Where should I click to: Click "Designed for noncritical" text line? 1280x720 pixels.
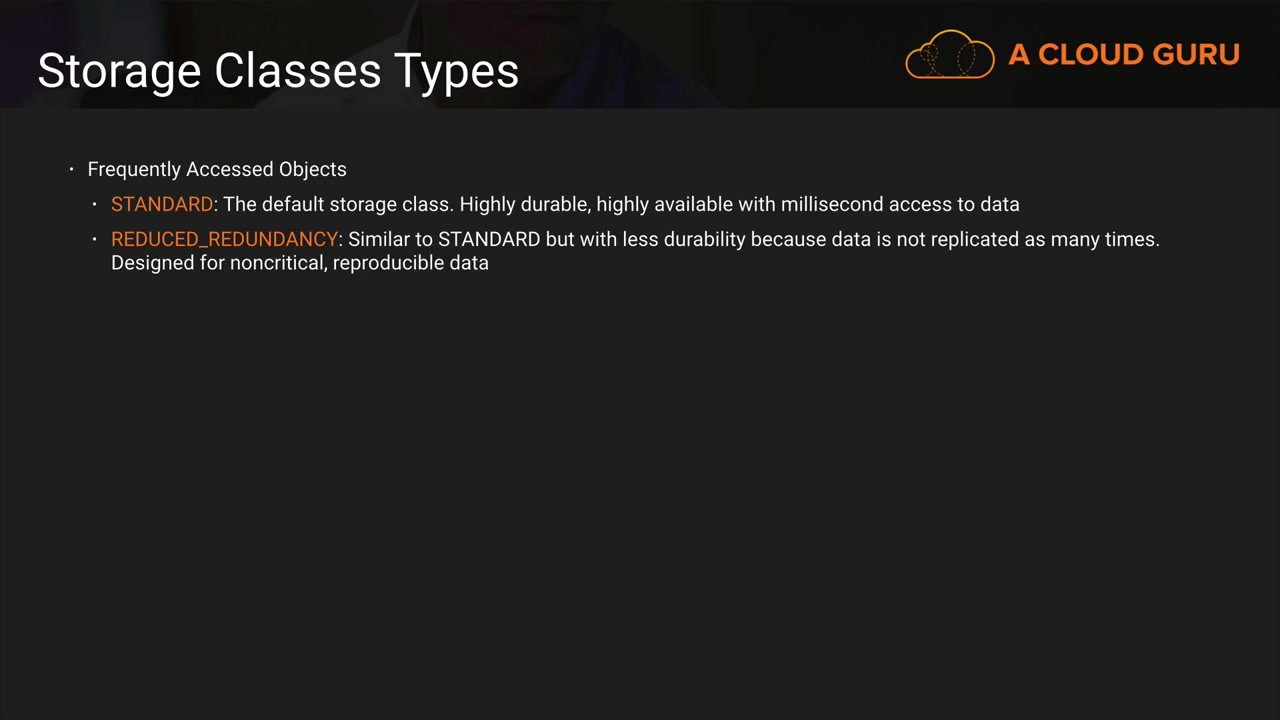[218, 263]
